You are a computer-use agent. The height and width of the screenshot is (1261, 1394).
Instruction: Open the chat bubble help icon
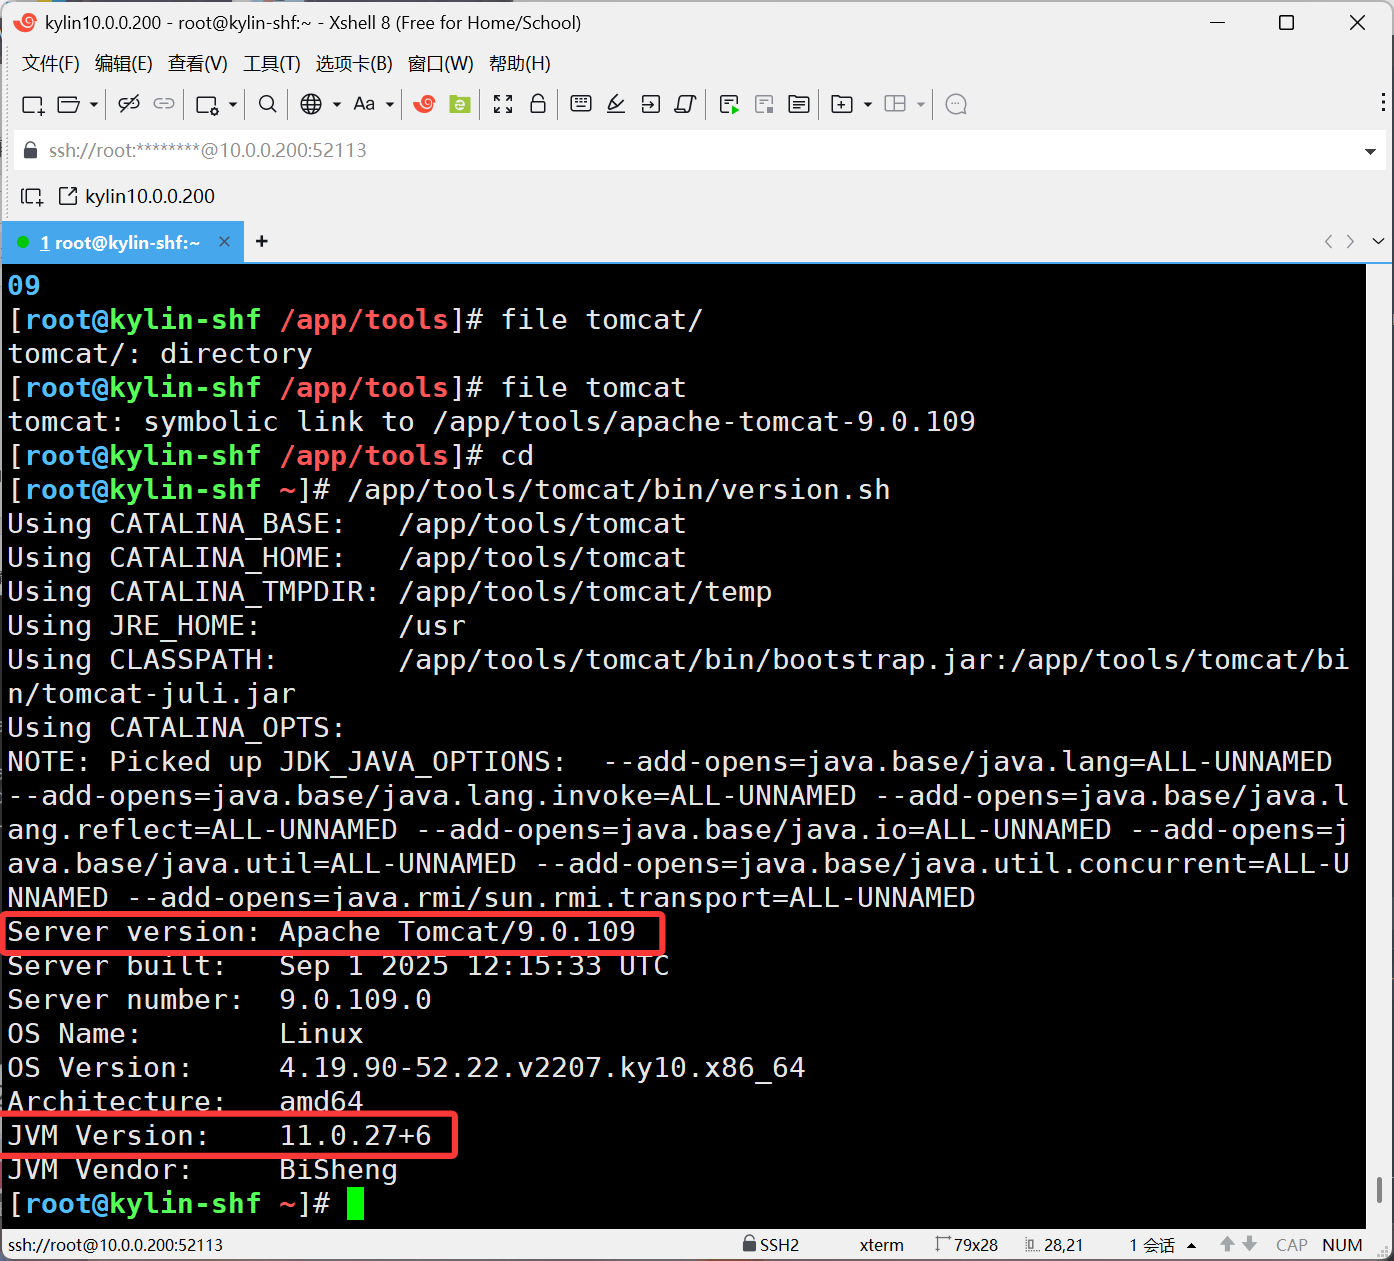click(x=956, y=104)
